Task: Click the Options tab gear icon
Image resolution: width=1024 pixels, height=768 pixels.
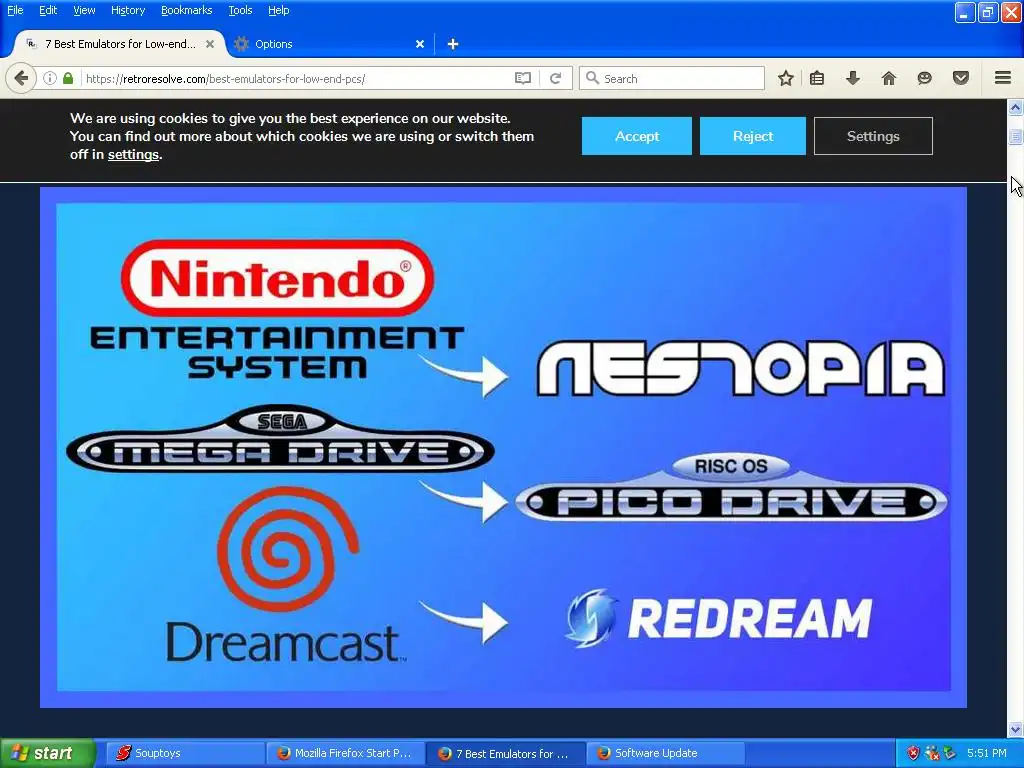Action: (x=241, y=44)
